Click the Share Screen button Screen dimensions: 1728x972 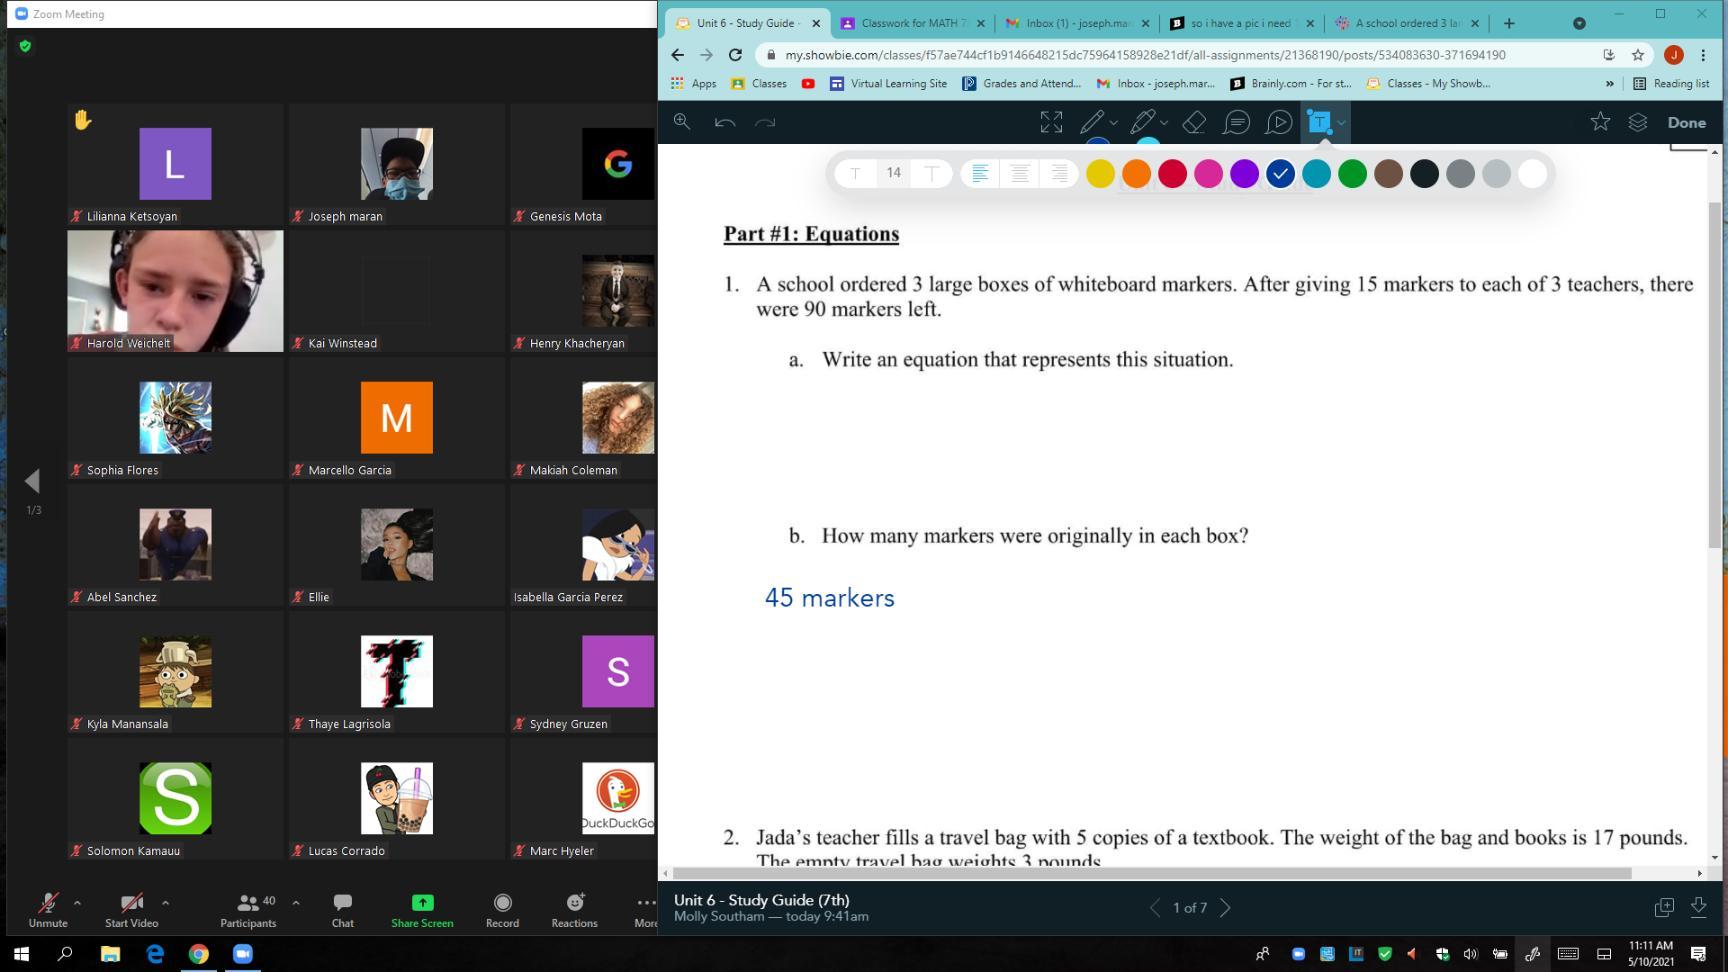pos(422,909)
